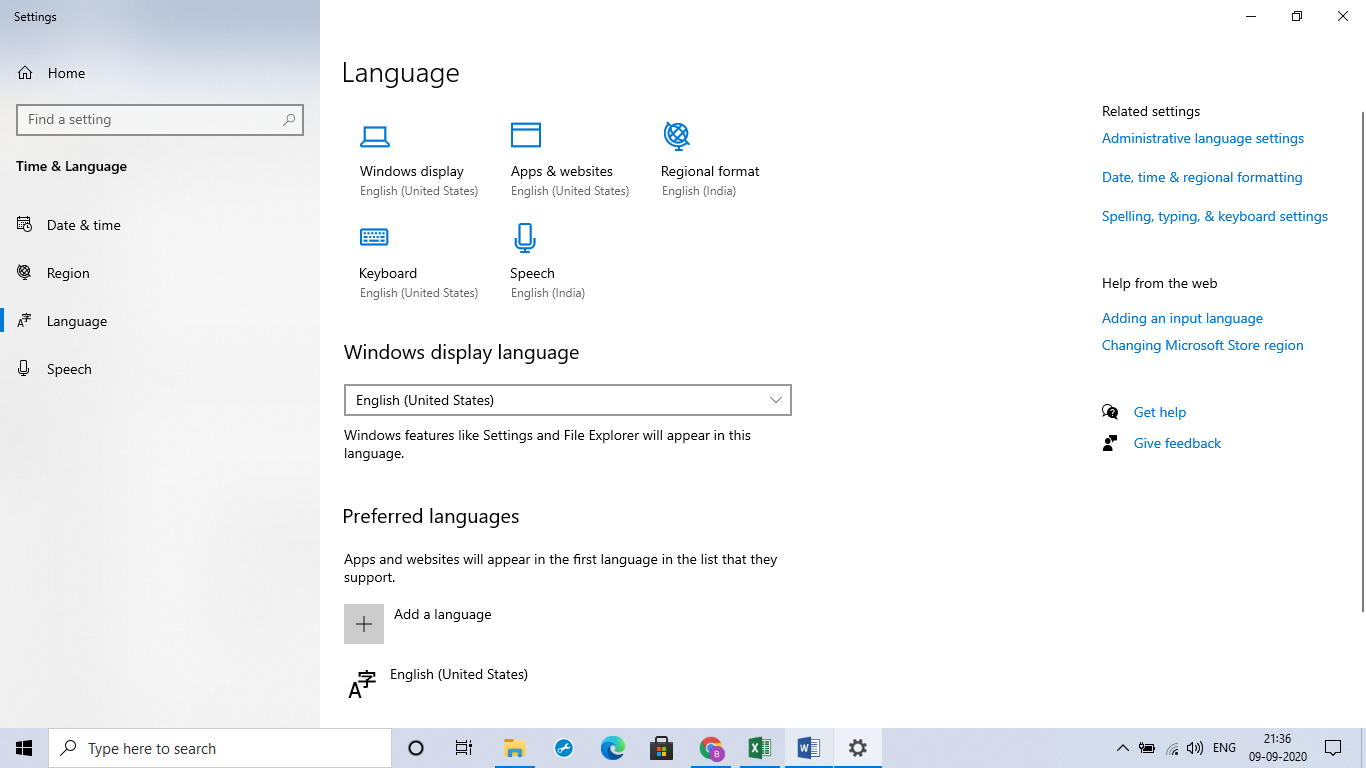The image size is (1366, 768).
Task: Click the Language icon in the sidebar
Action: [x=24, y=320]
